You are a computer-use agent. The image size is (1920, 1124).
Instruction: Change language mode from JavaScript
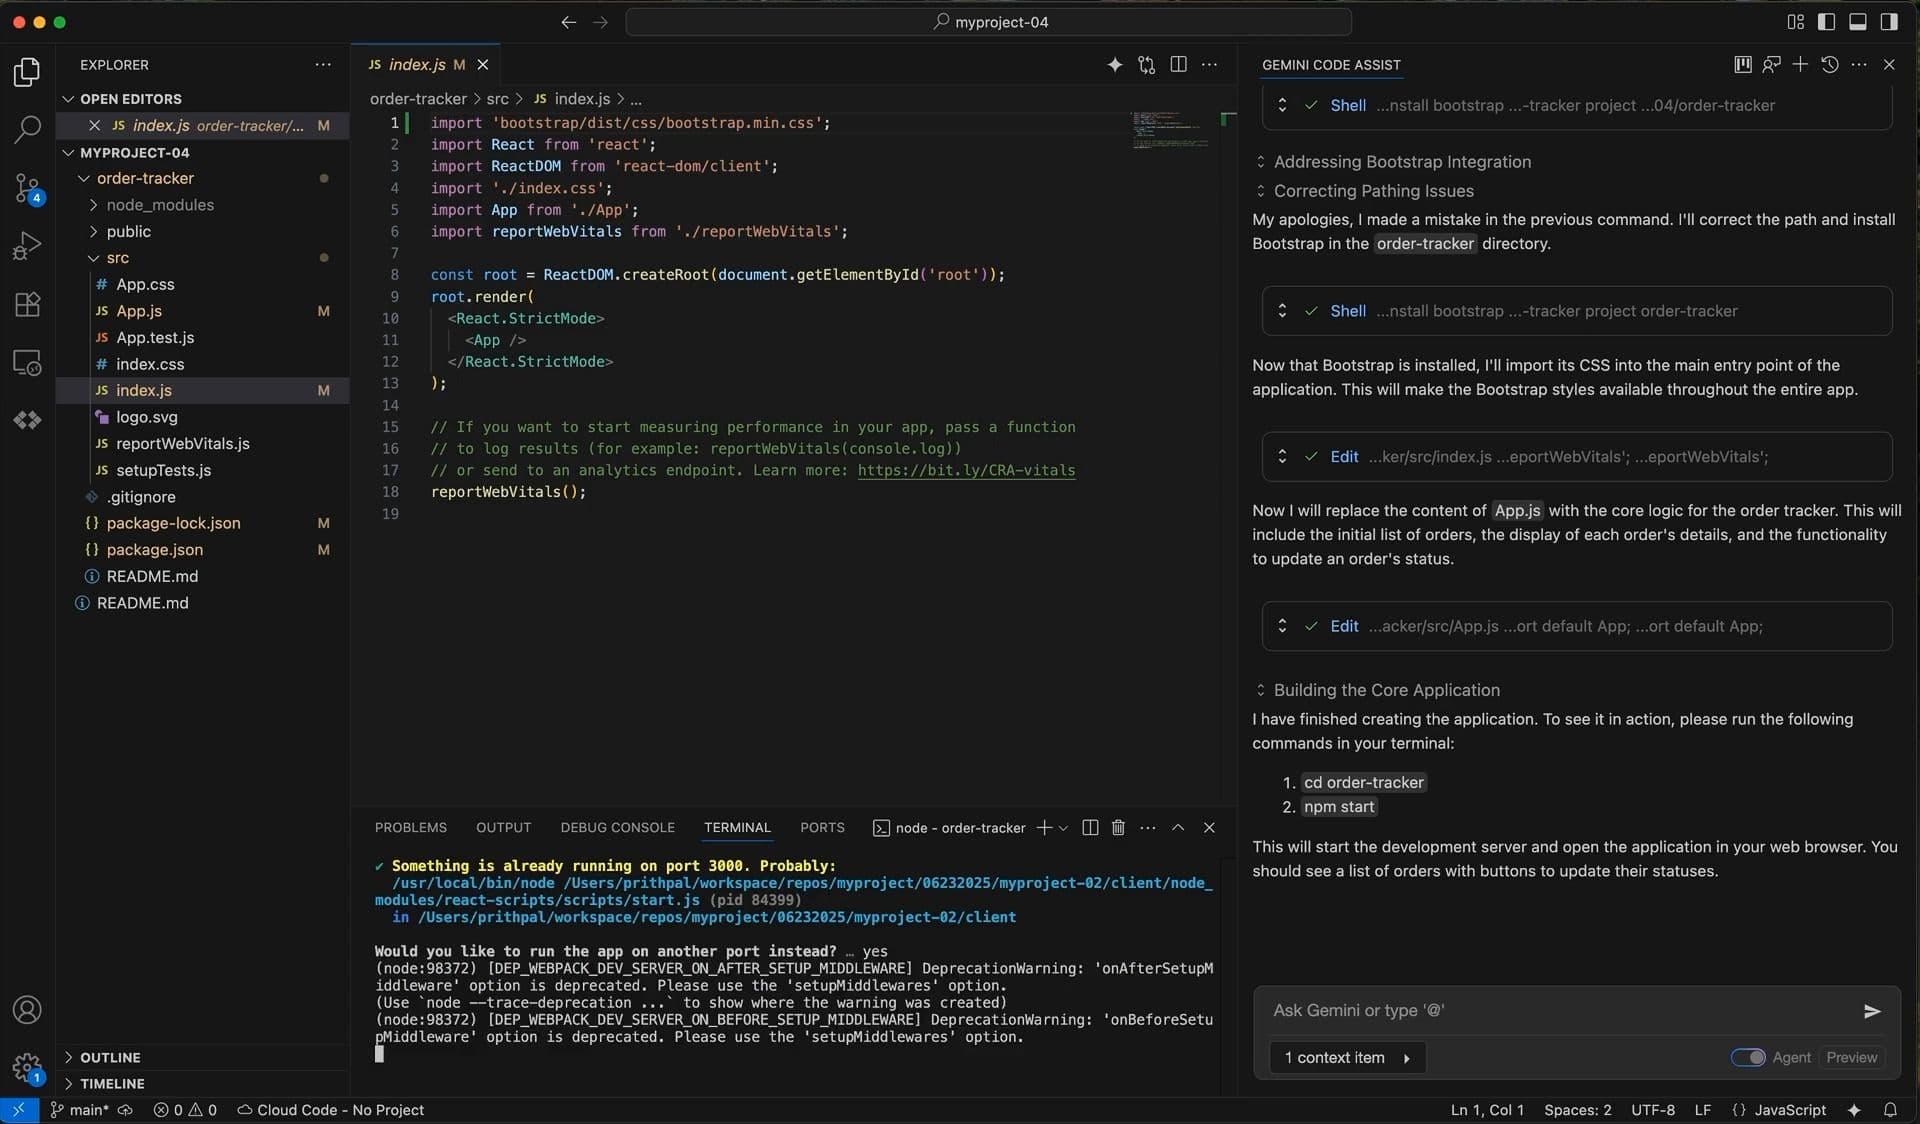[1790, 1110]
